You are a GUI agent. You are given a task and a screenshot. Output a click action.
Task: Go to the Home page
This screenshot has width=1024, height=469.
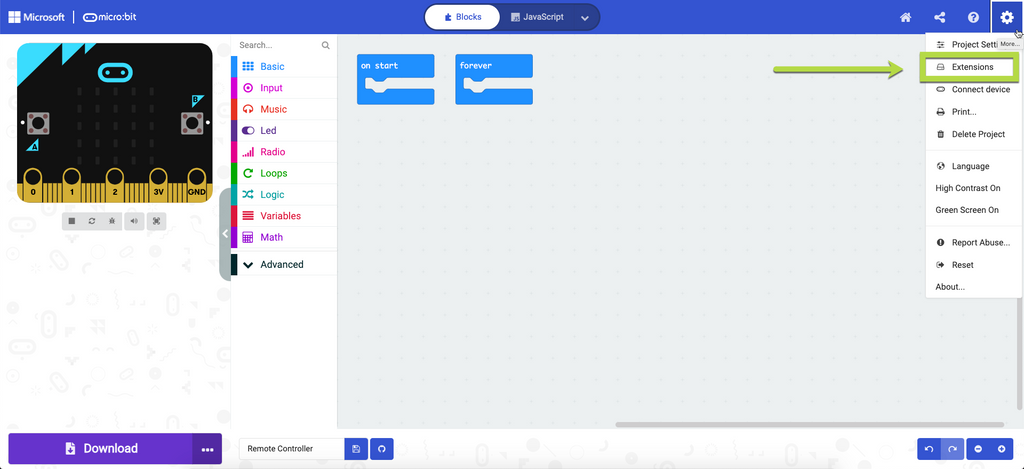(905, 17)
